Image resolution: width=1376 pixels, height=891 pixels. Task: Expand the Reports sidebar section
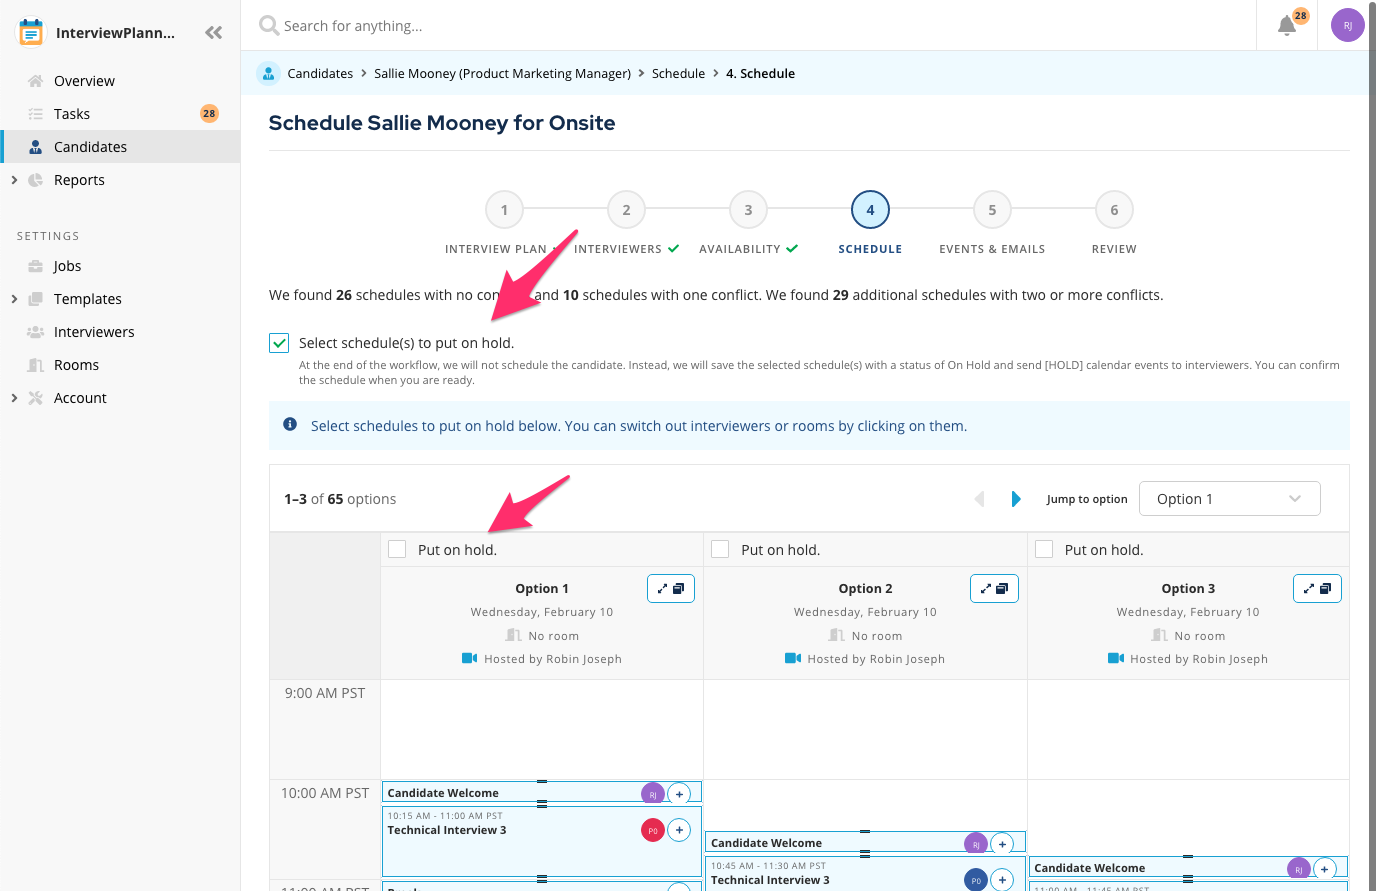14,180
